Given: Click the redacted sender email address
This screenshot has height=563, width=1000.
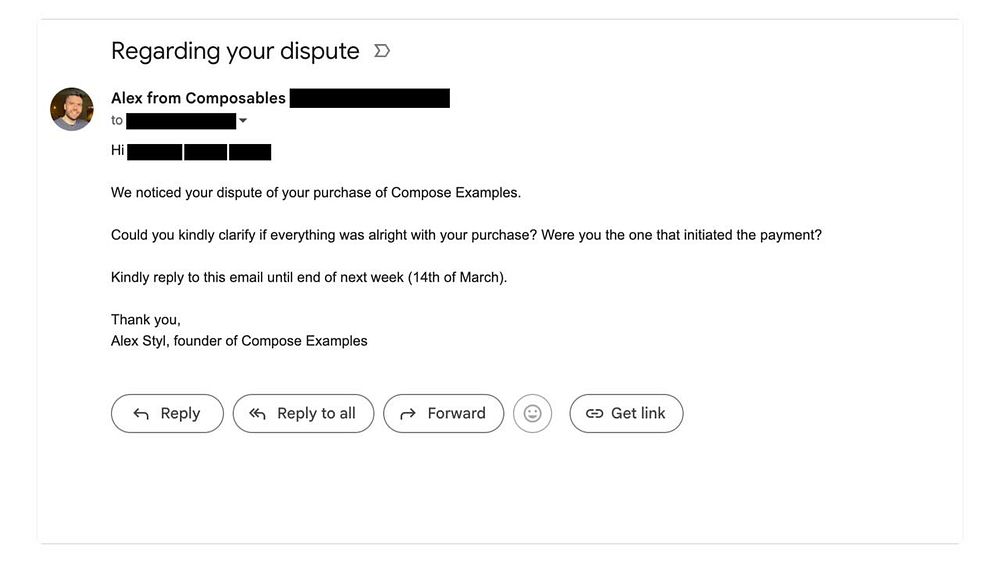Looking at the screenshot, I should point(369,98).
